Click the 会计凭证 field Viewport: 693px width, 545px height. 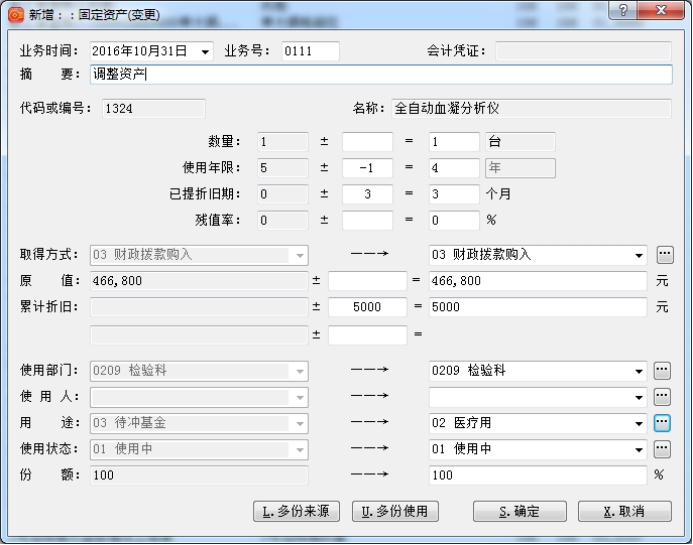point(583,51)
